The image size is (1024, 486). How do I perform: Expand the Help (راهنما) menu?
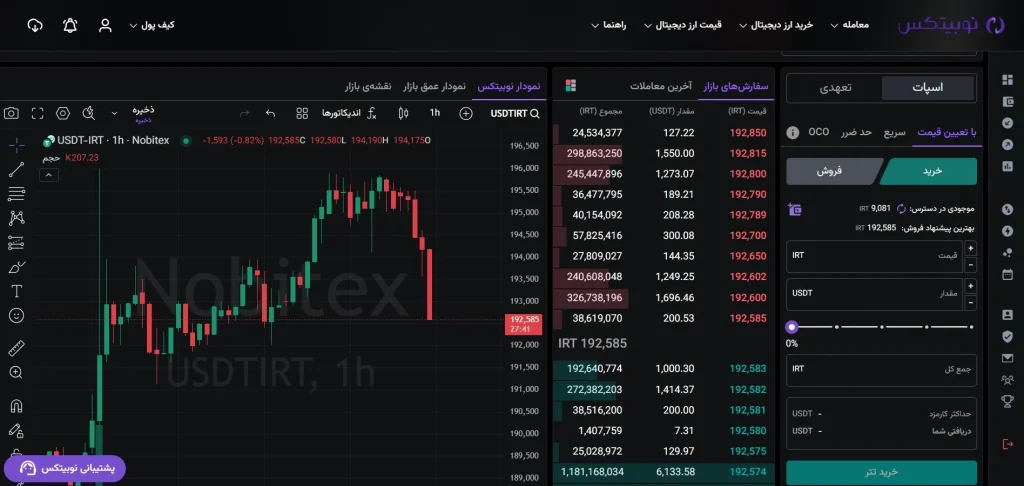coord(609,25)
